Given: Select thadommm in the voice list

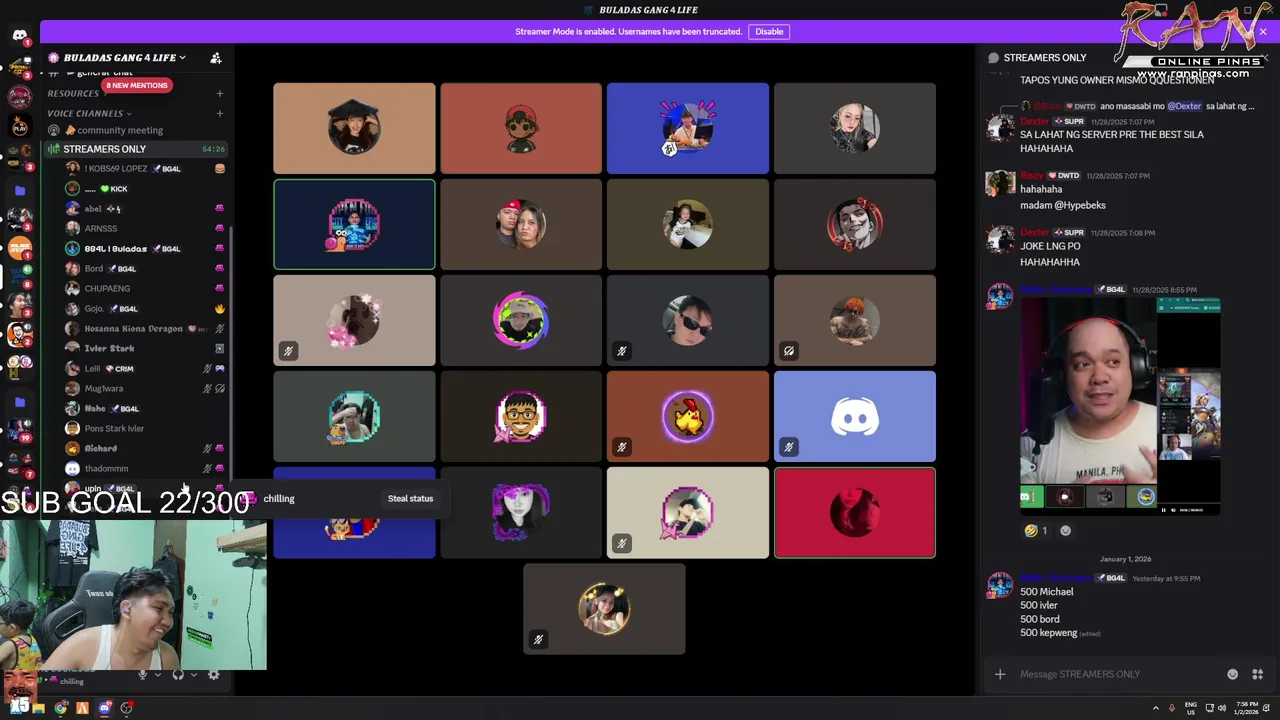Looking at the screenshot, I should pos(146,468).
